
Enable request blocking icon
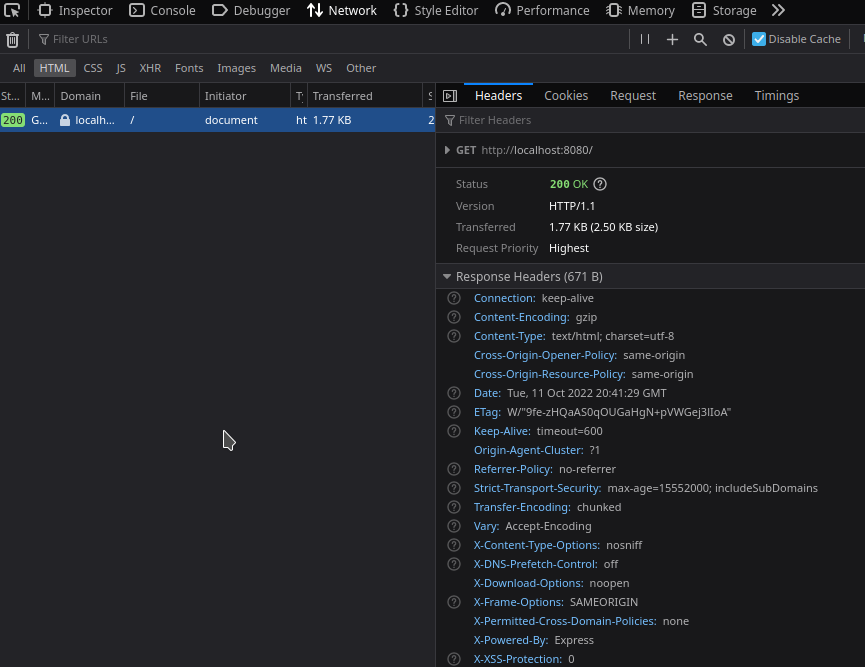[728, 39]
